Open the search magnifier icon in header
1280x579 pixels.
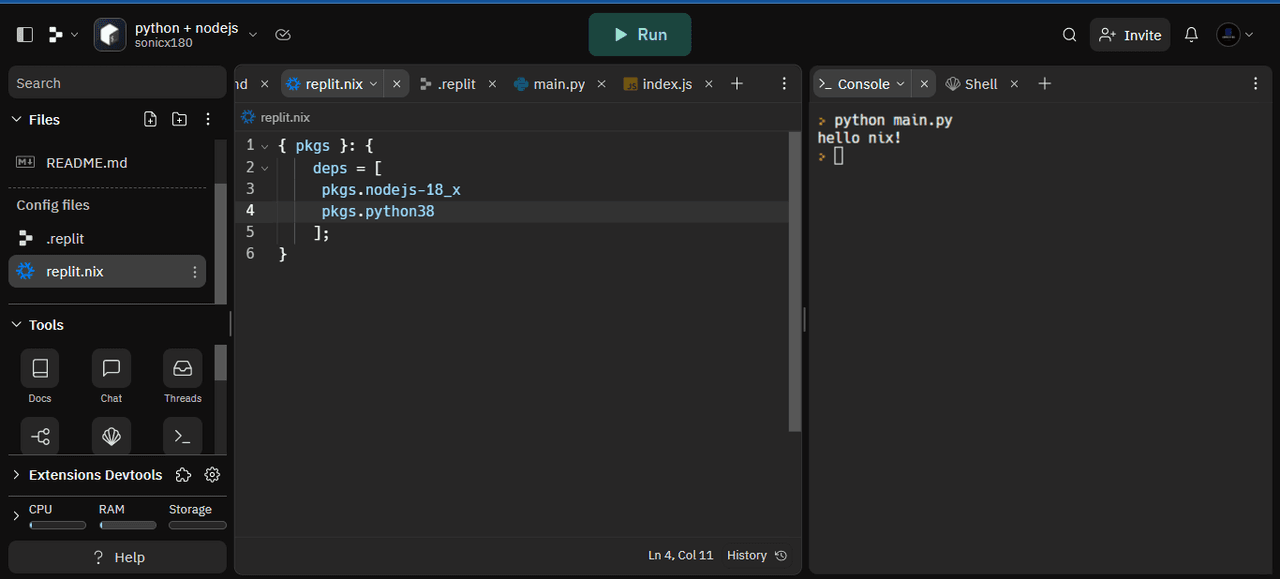(x=1069, y=35)
